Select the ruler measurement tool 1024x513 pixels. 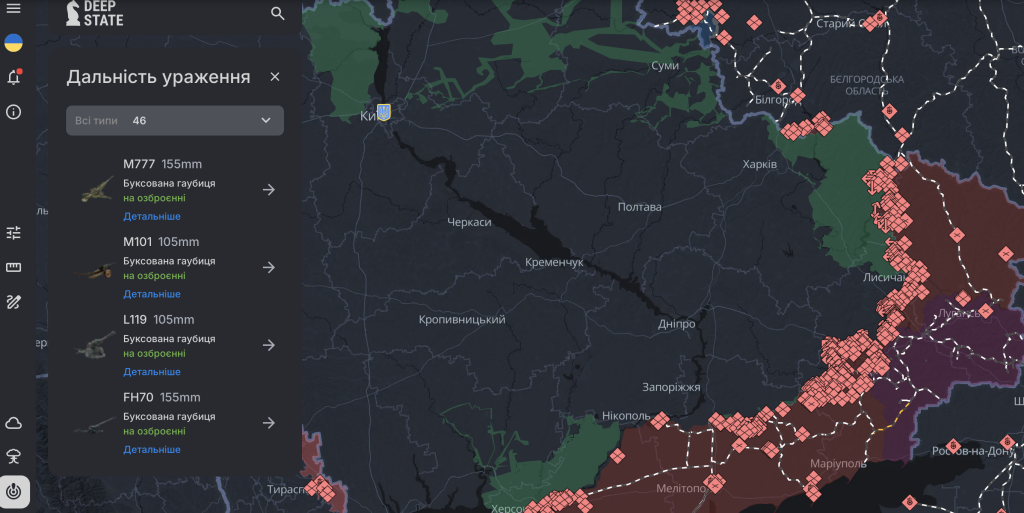coord(14,267)
